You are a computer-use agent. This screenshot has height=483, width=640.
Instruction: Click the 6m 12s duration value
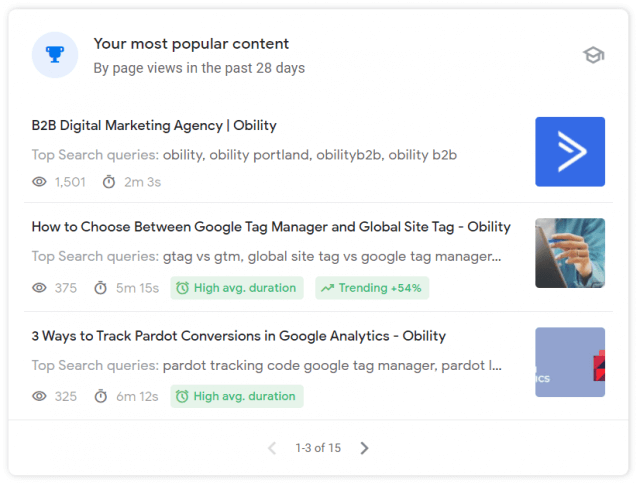click(137, 396)
